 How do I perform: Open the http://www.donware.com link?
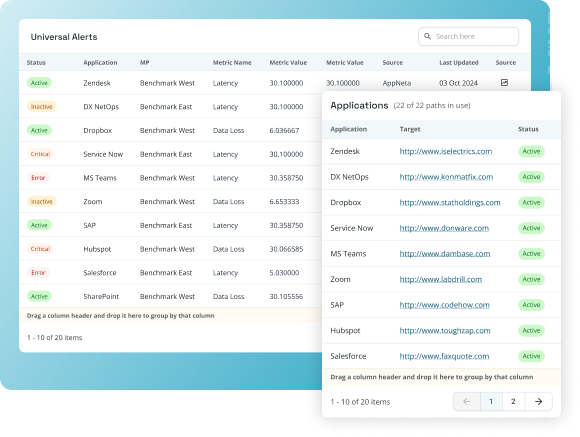(x=444, y=228)
